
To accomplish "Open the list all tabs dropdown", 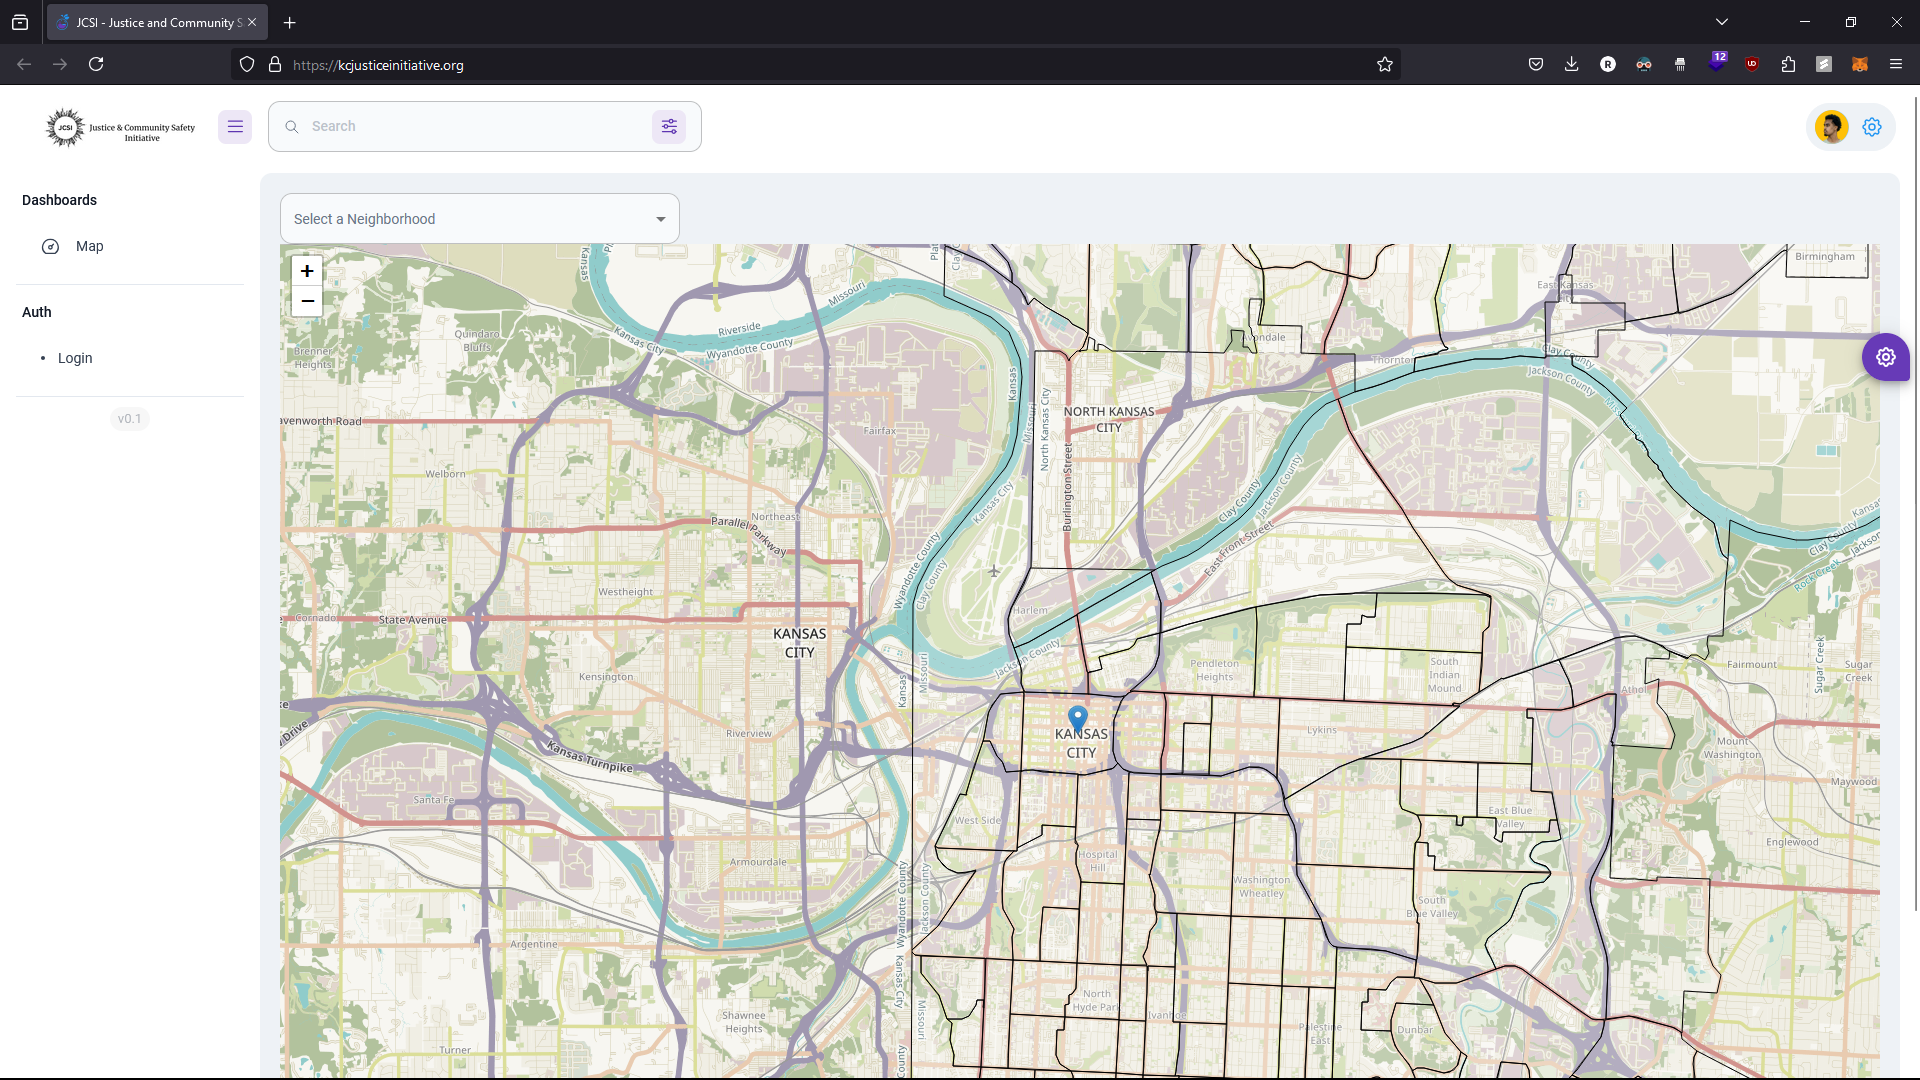I will coord(1722,22).
